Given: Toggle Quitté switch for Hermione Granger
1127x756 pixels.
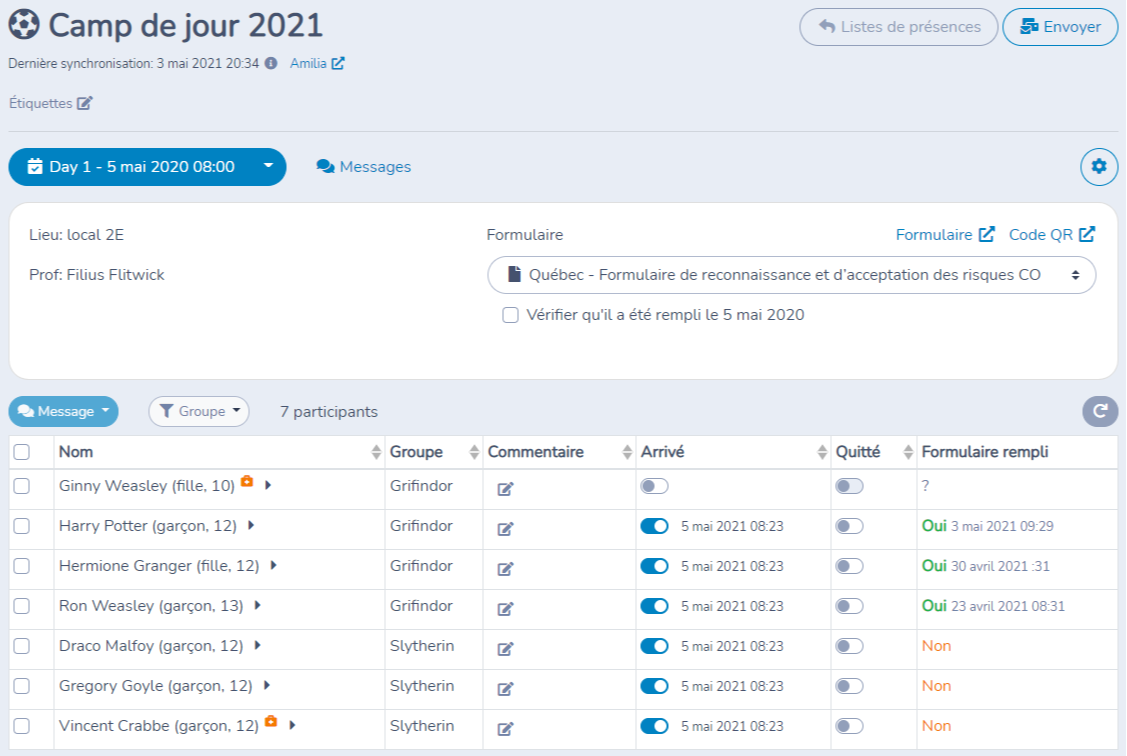Looking at the screenshot, I should tap(849, 566).
